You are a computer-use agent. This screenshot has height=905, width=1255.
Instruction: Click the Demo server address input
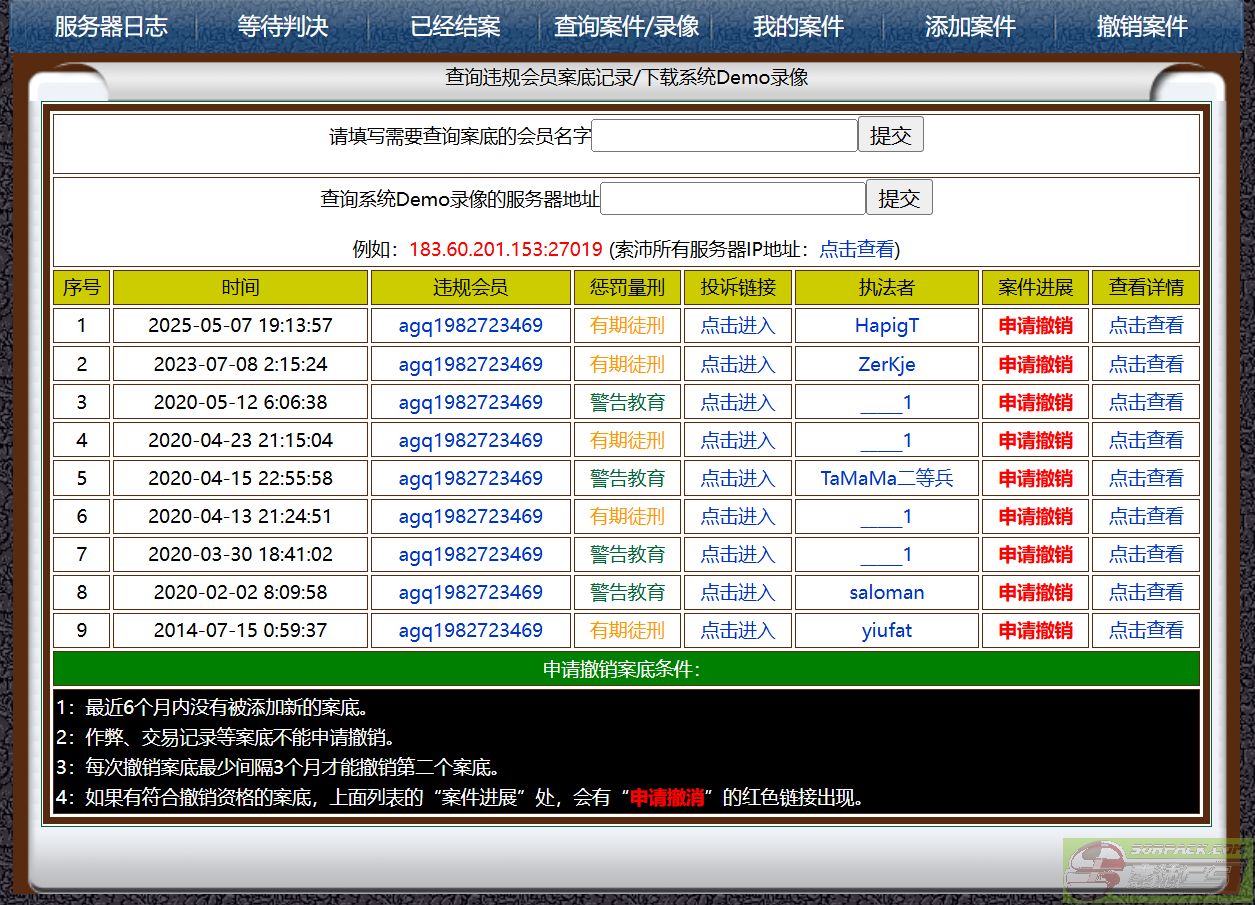click(x=732, y=198)
